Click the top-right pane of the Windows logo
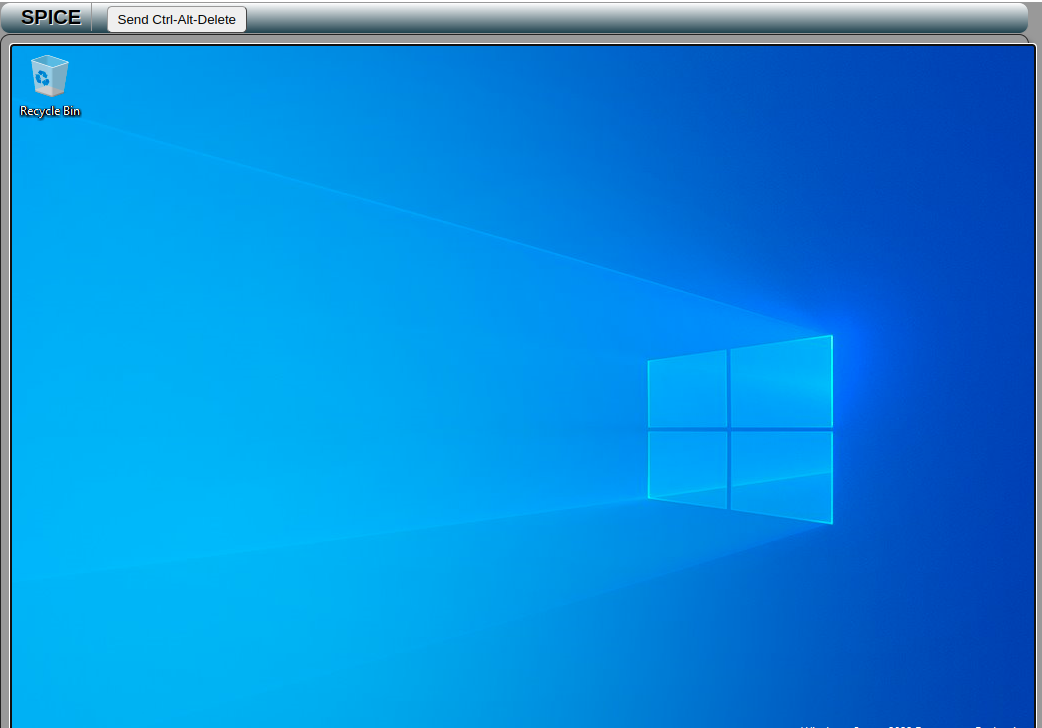Viewport: 1042px width, 728px height. [x=781, y=382]
